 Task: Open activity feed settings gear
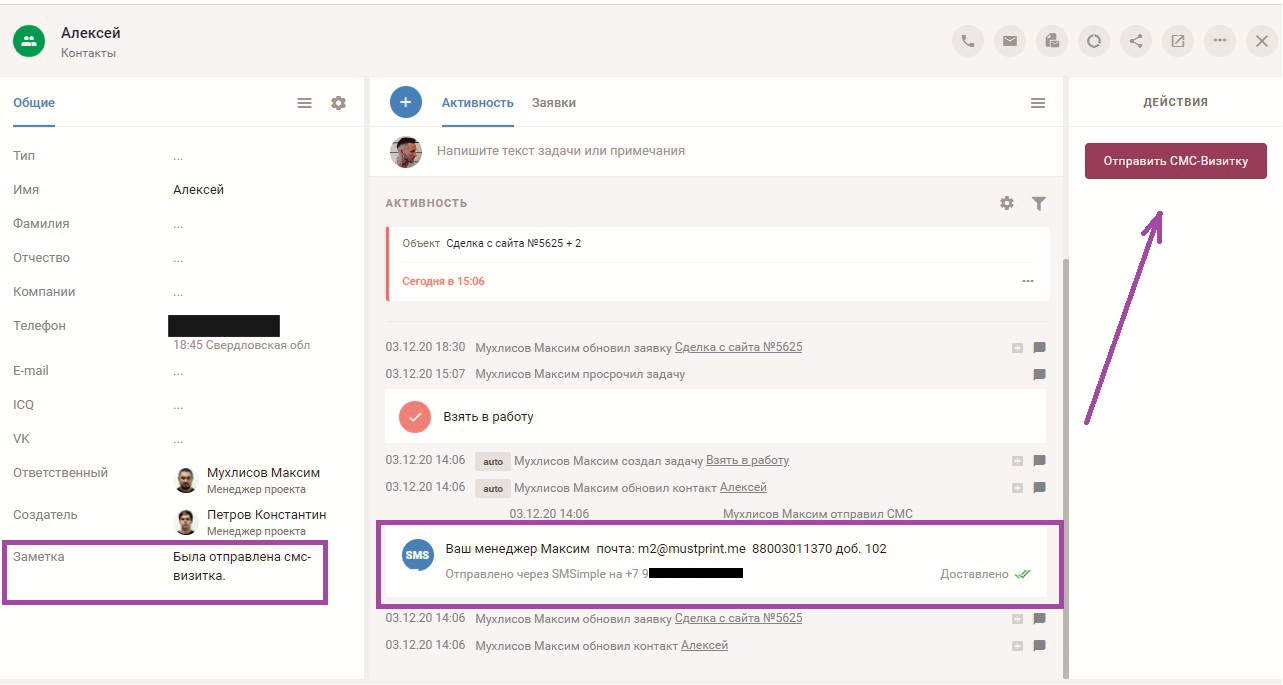coord(1007,203)
